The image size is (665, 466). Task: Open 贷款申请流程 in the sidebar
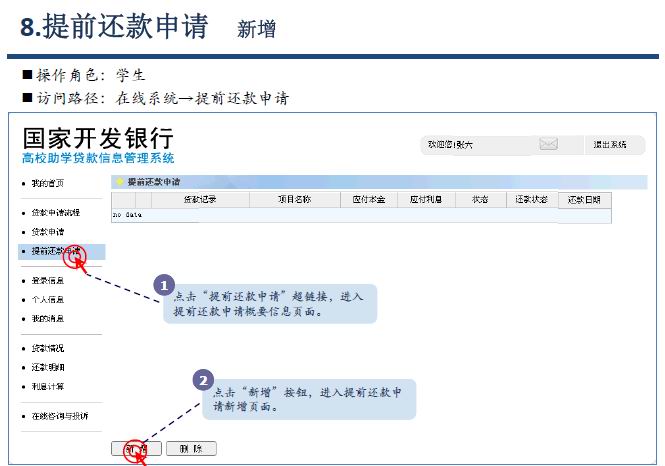pos(55,213)
